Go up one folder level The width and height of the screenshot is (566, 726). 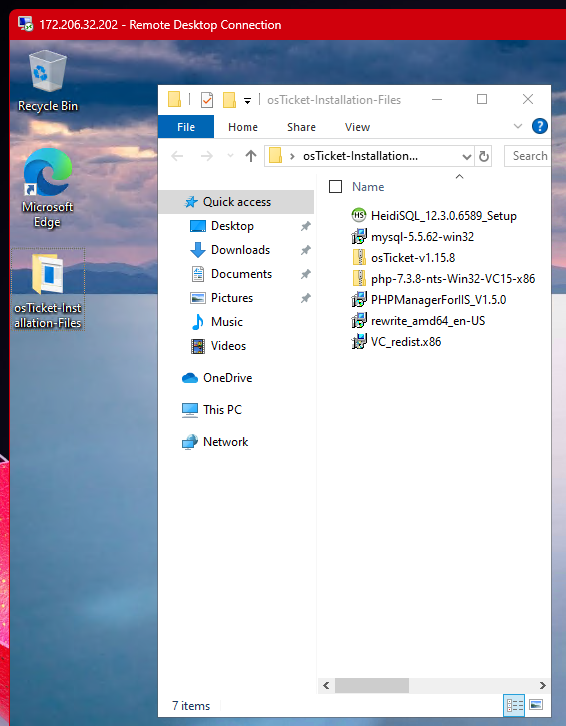(x=251, y=156)
